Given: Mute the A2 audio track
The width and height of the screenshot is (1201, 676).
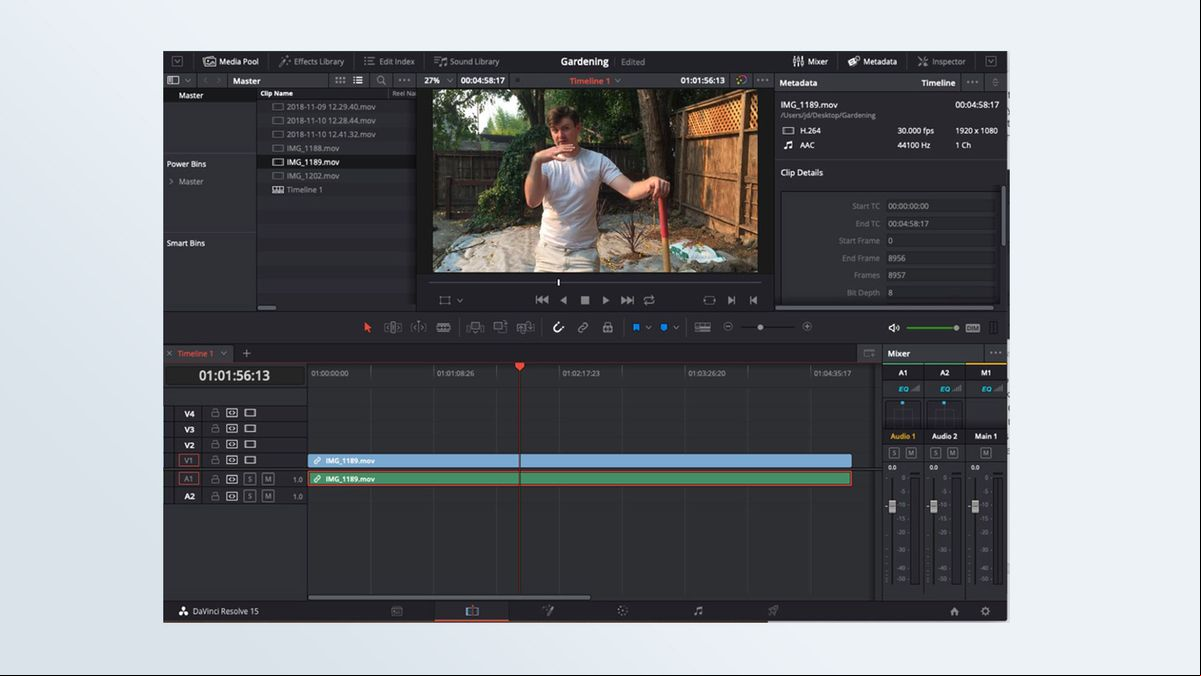Looking at the screenshot, I should [x=268, y=496].
